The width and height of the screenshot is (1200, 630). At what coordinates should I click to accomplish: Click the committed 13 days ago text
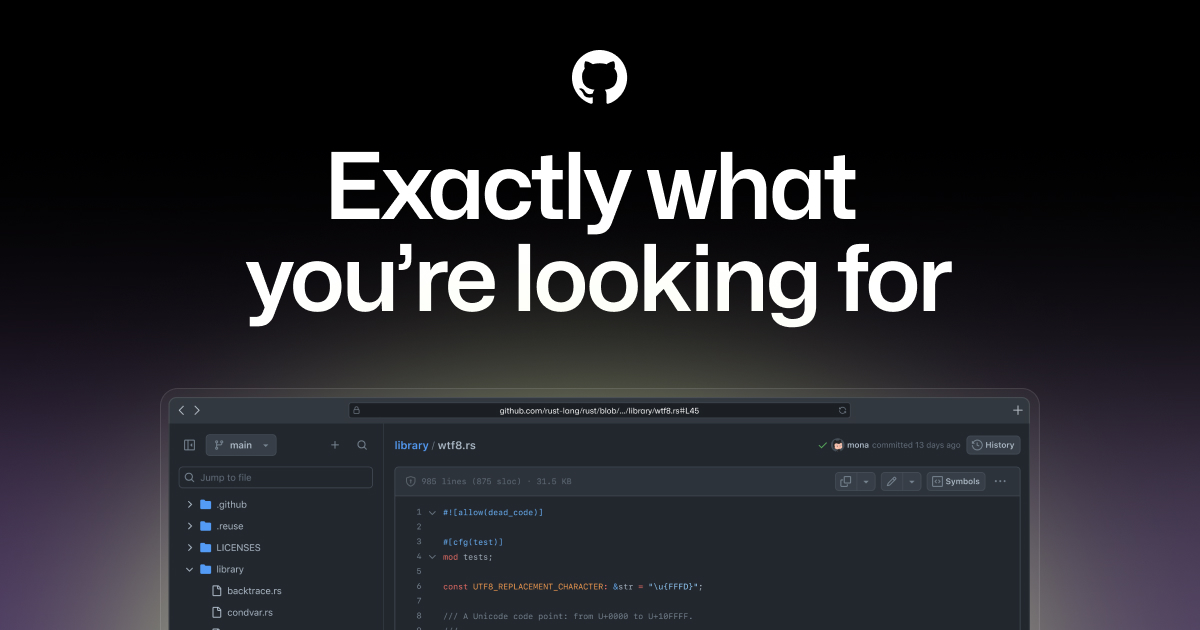[916, 445]
